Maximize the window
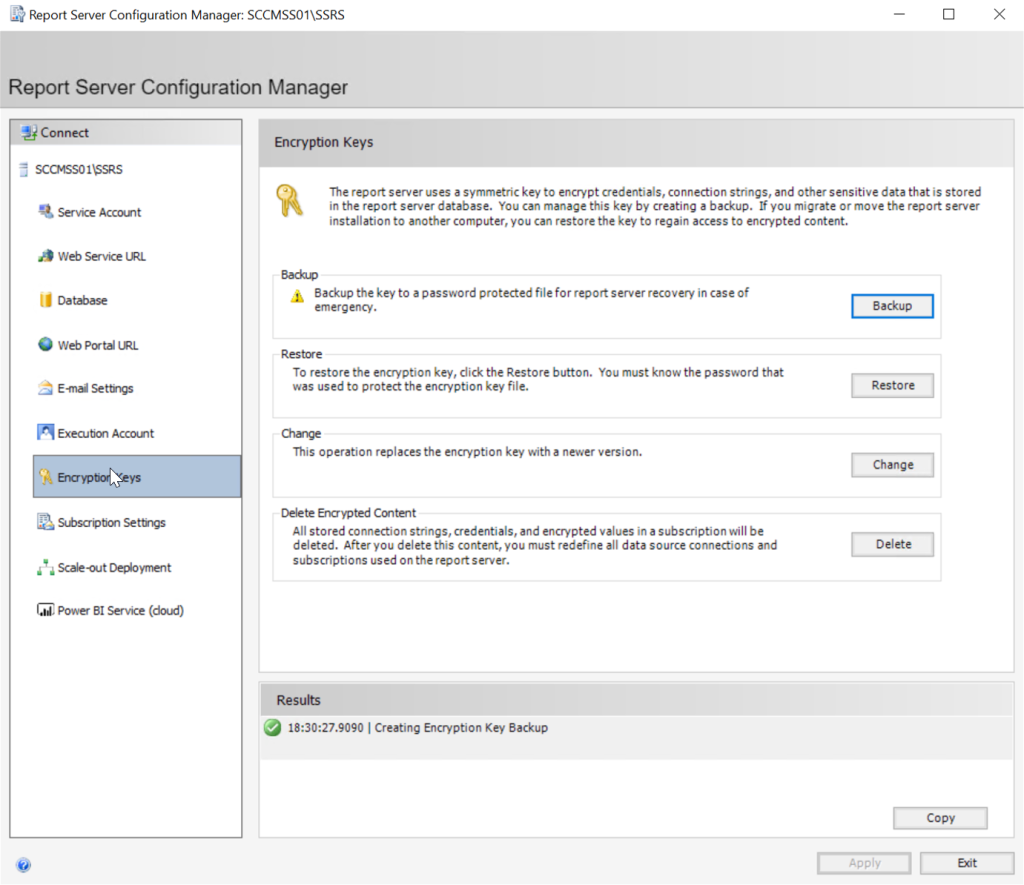 948,14
